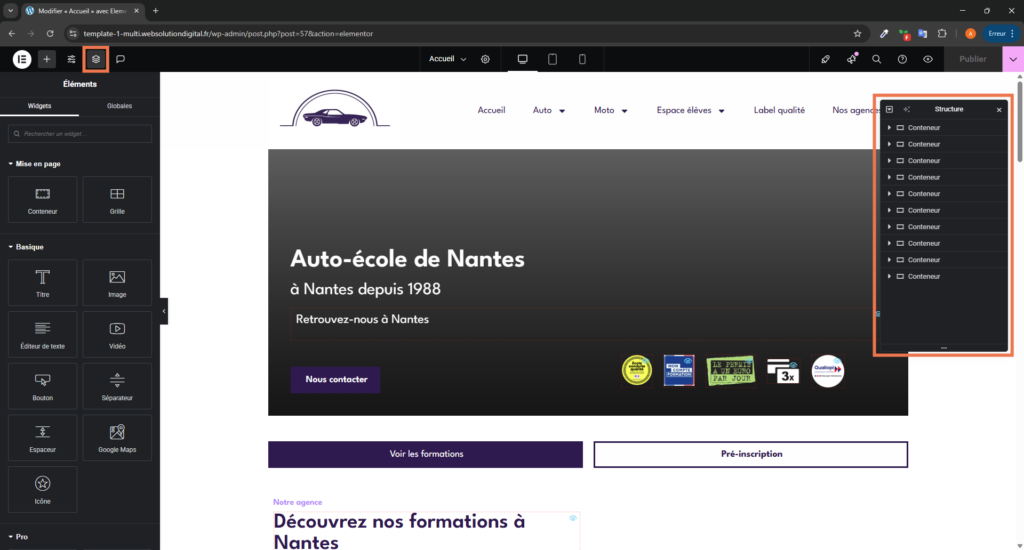Open the Elementor logo menu
Screen dimensions: 1024x550
coord(22,59)
